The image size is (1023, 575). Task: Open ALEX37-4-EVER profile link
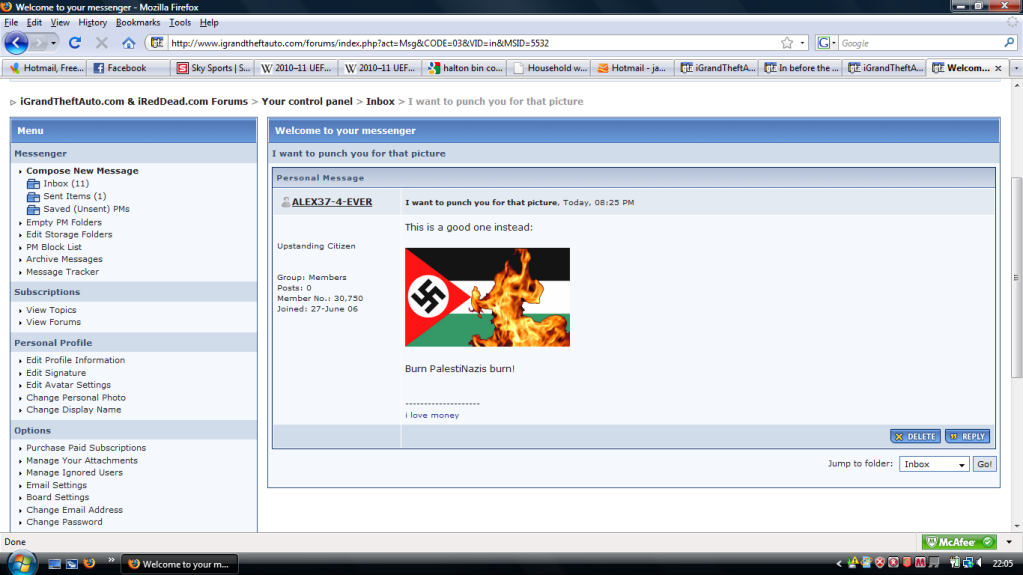click(x=332, y=202)
